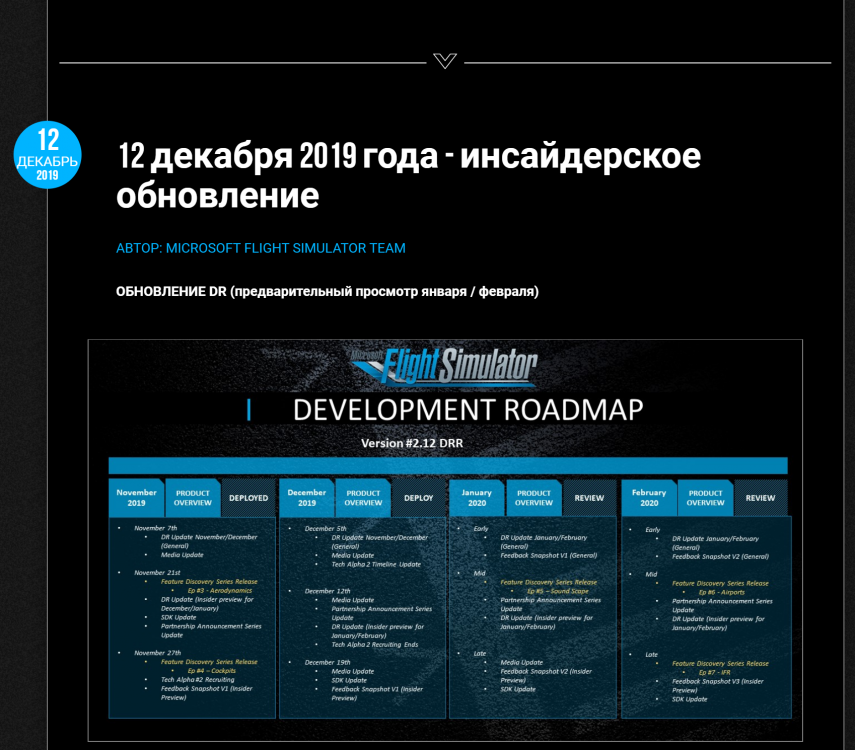Switch to the PRODUCT OVERVIEW tab under November
Screen dimensions: 855x750
[192, 497]
